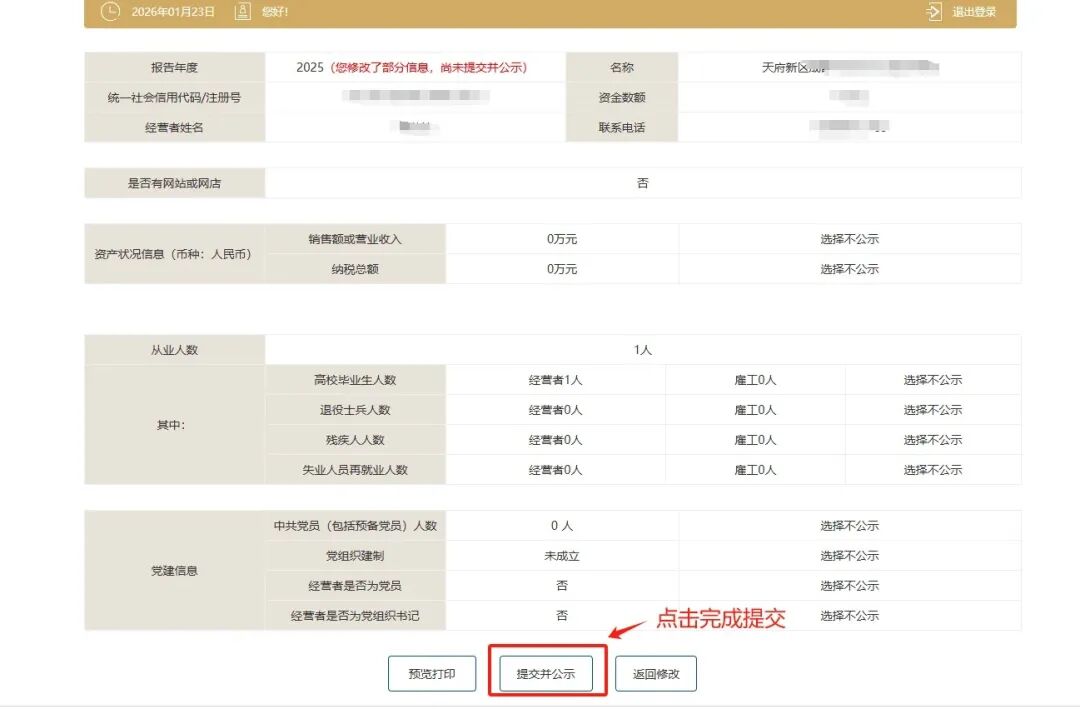Click 雇工0人 in the 残疾人人数 row
The width and height of the screenshot is (1080, 709).
[x=755, y=440]
